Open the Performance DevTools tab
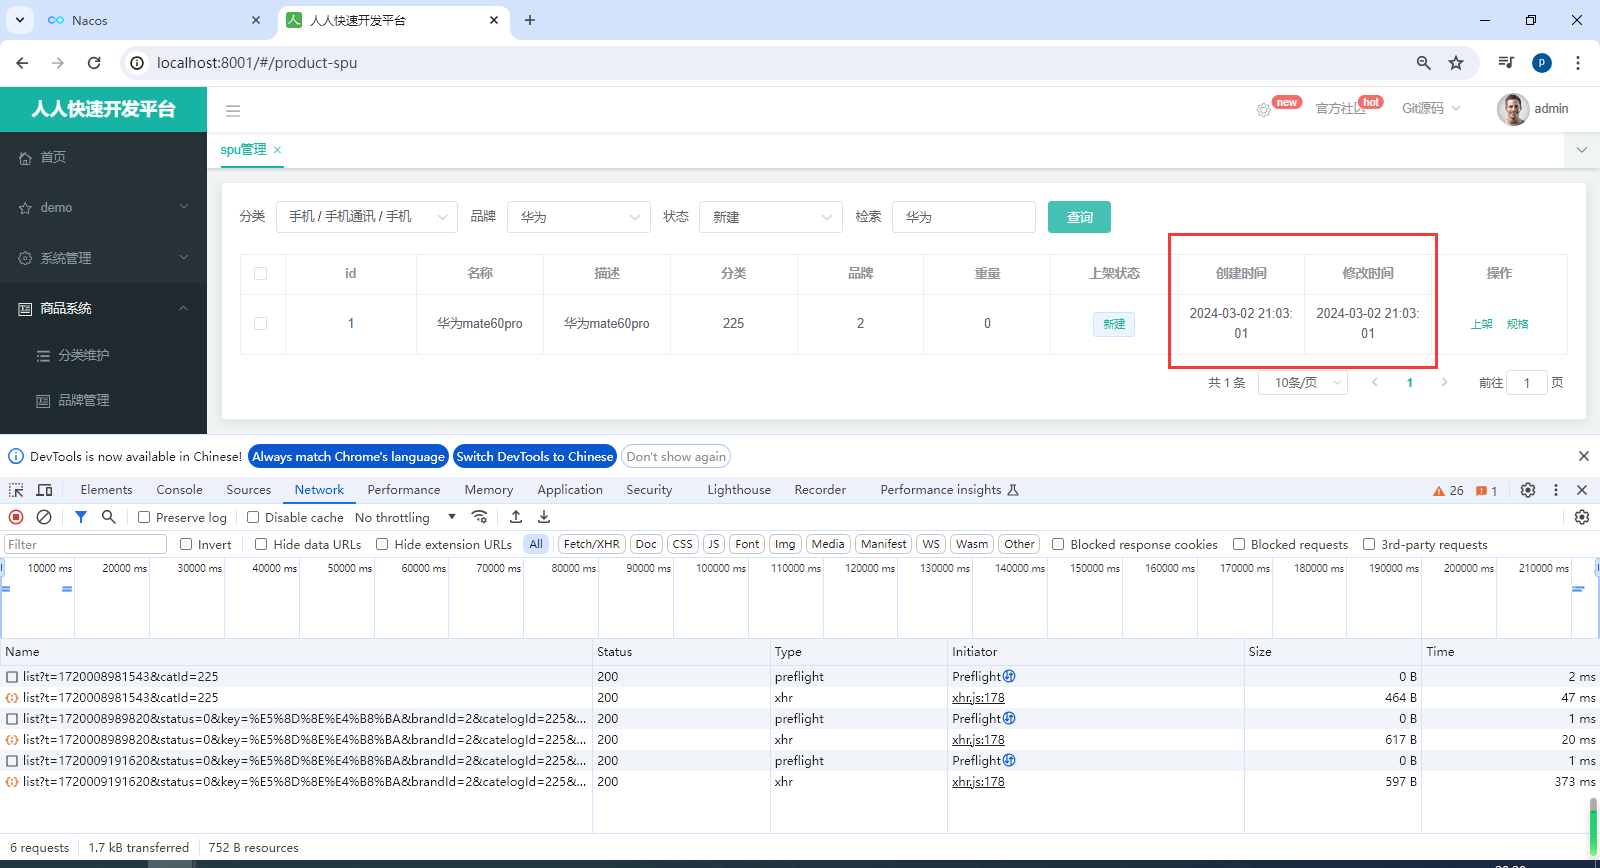The height and width of the screenshot is (868, 1600). 404,490
